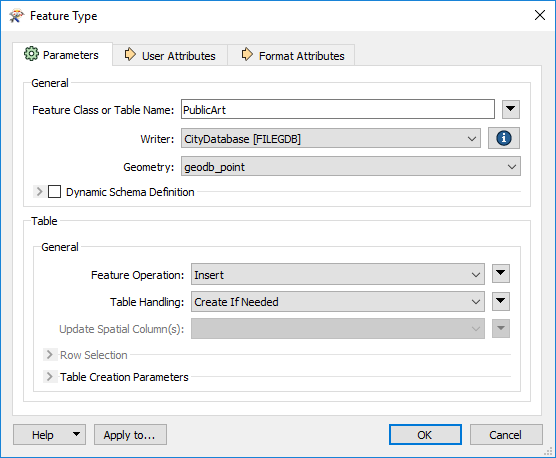Expand the Row Selection section

click(49, 354)
